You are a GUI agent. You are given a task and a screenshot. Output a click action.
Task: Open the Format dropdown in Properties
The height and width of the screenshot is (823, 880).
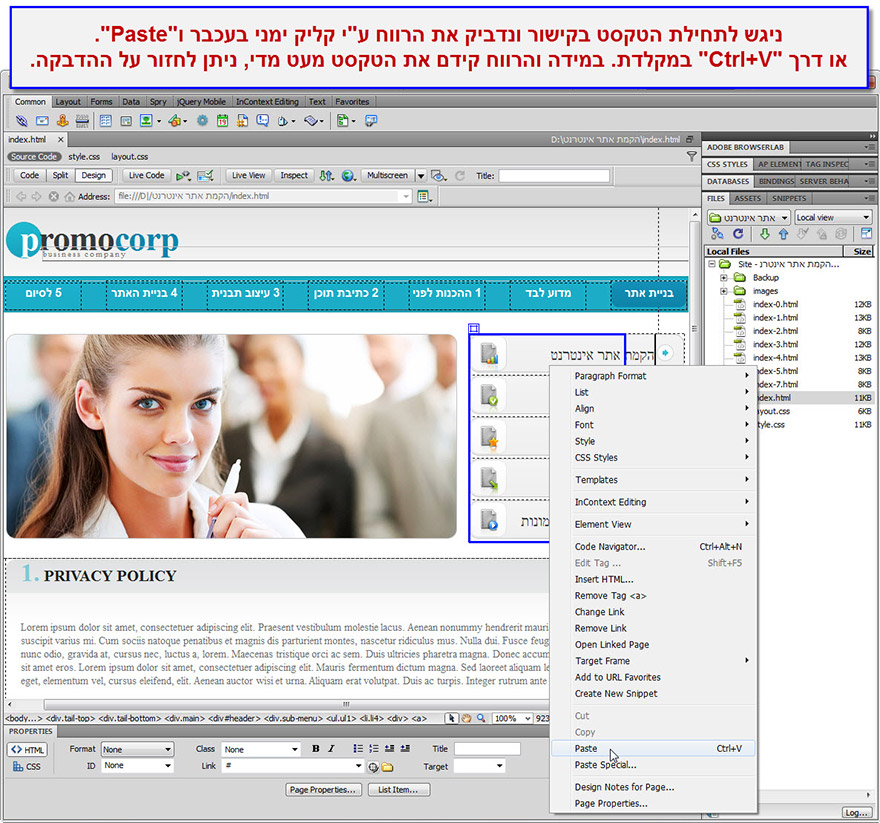138,749
